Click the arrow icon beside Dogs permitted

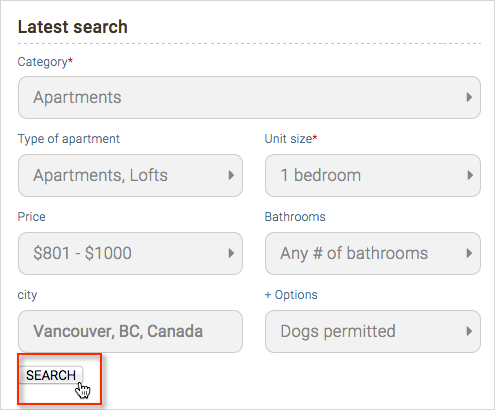pyautogui.click(x=469, y=331)
